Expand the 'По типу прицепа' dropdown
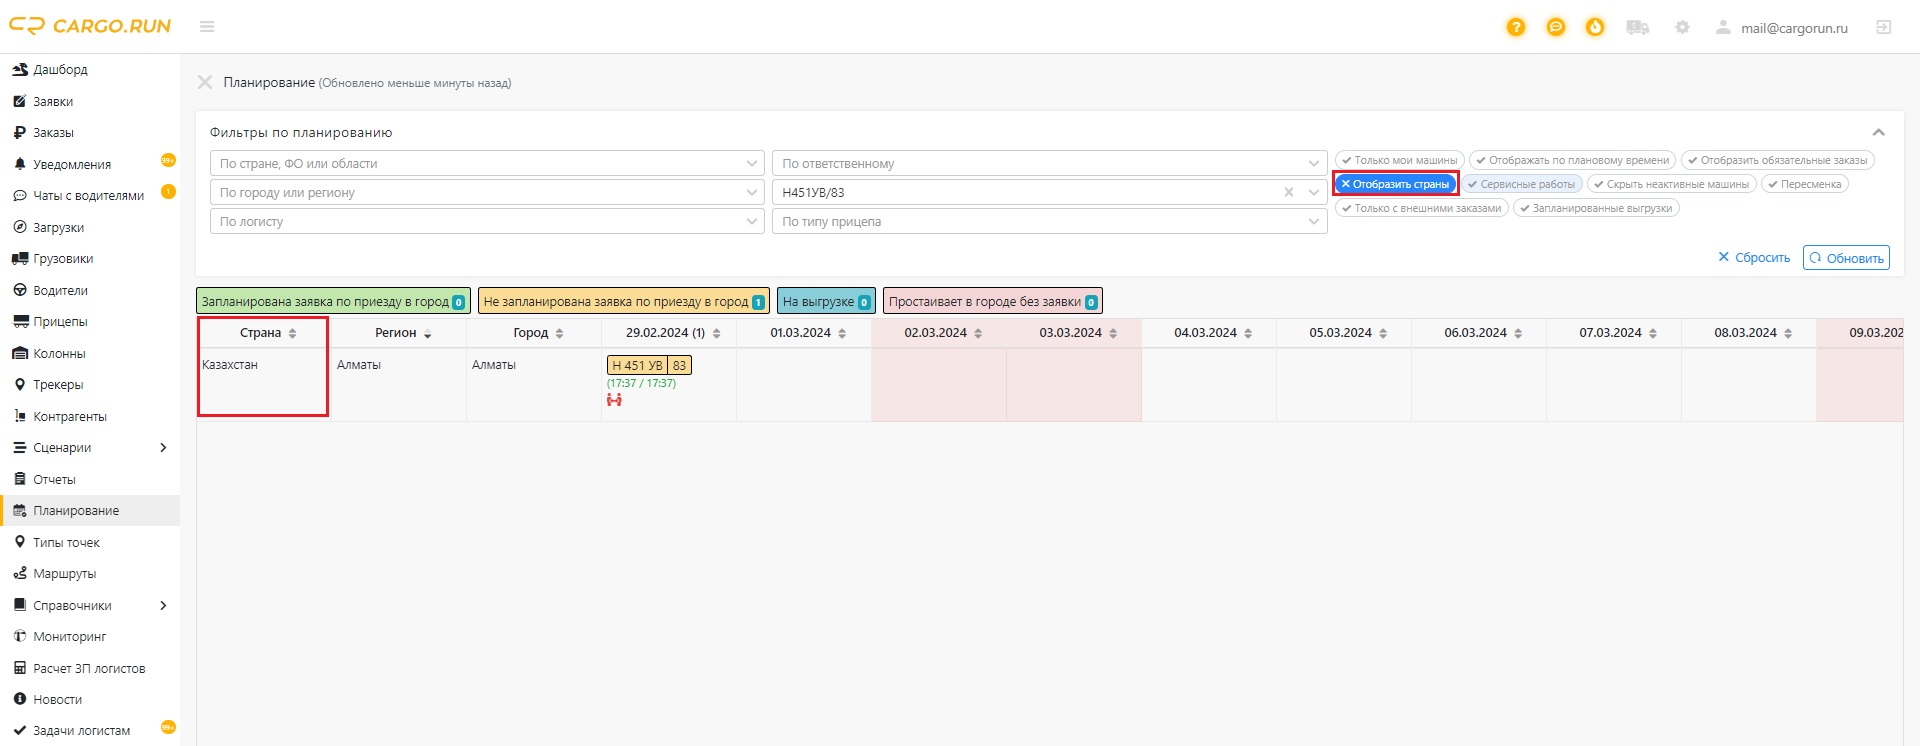This screenshot has width=1920, height=746. pyautogui.click(x=1049, y=222)
